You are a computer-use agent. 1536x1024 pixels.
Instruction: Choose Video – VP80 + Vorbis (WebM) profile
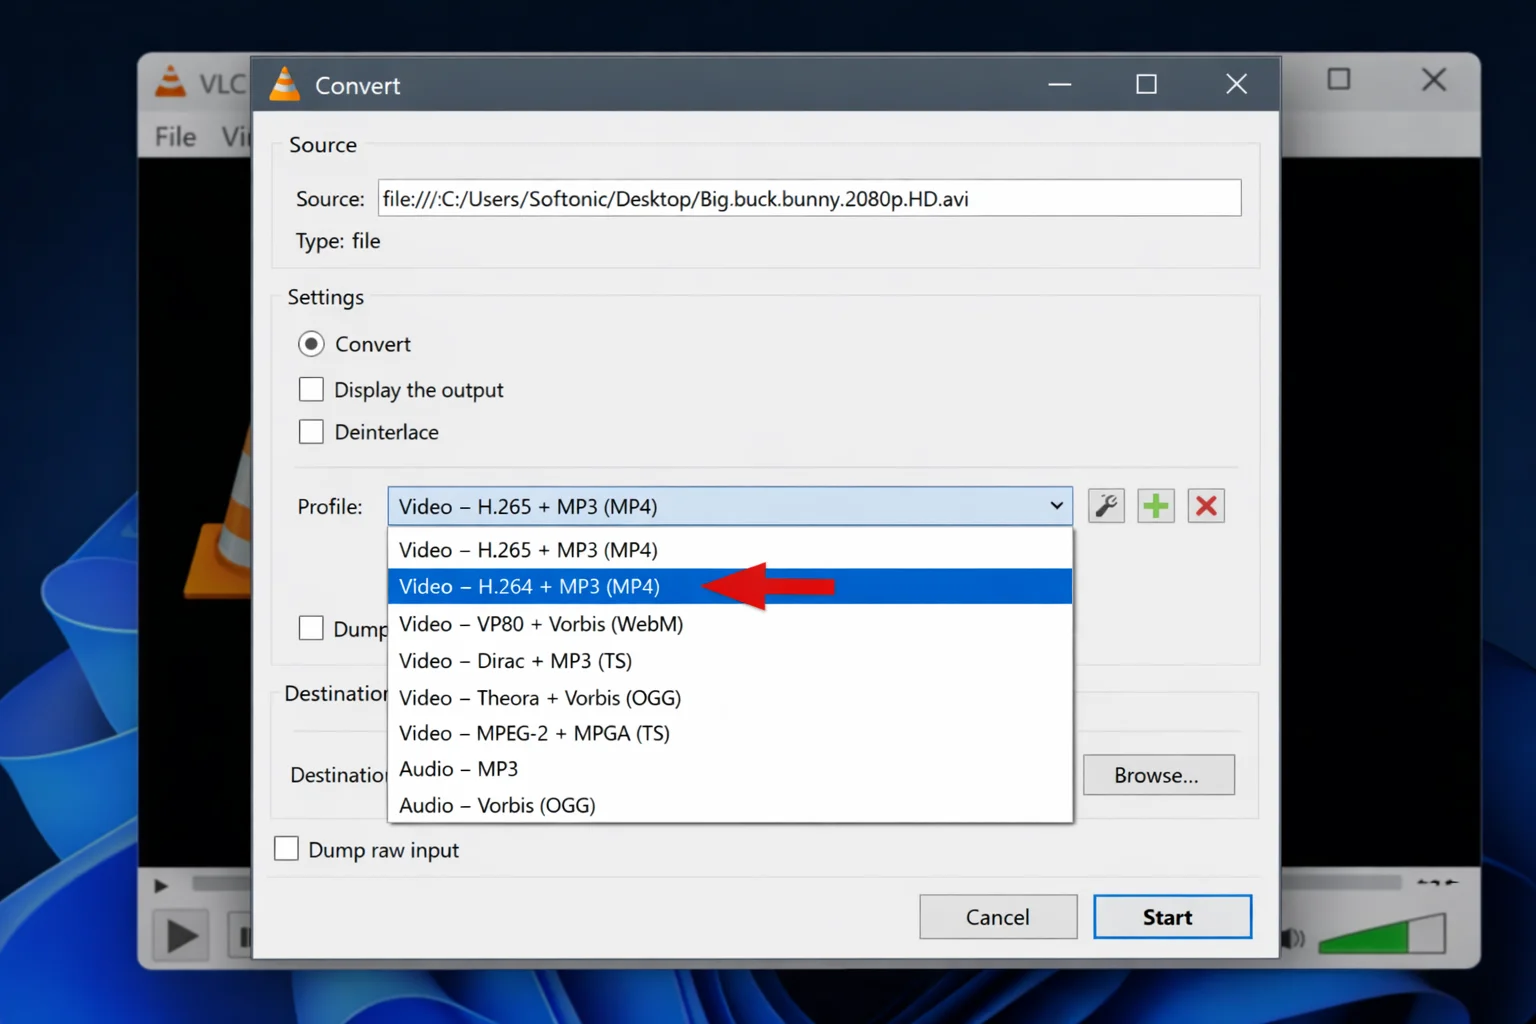point(730,624)
